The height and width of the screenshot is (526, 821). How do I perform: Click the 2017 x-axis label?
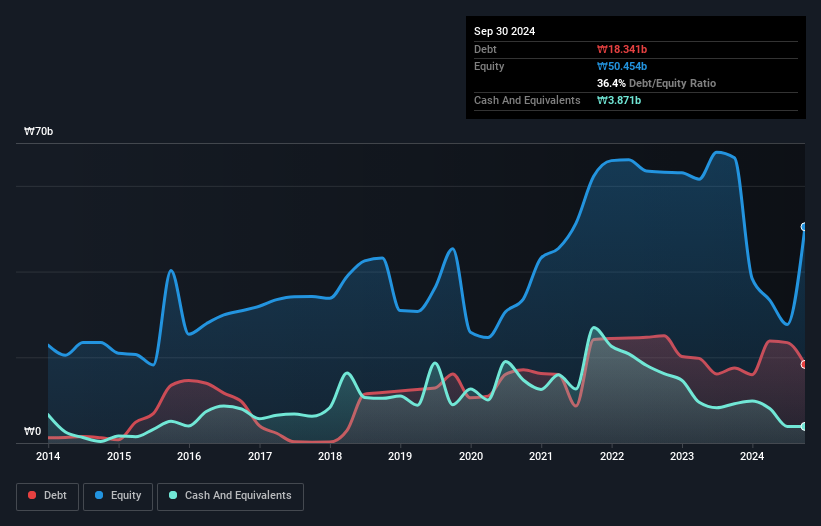(x=260, y=456)
